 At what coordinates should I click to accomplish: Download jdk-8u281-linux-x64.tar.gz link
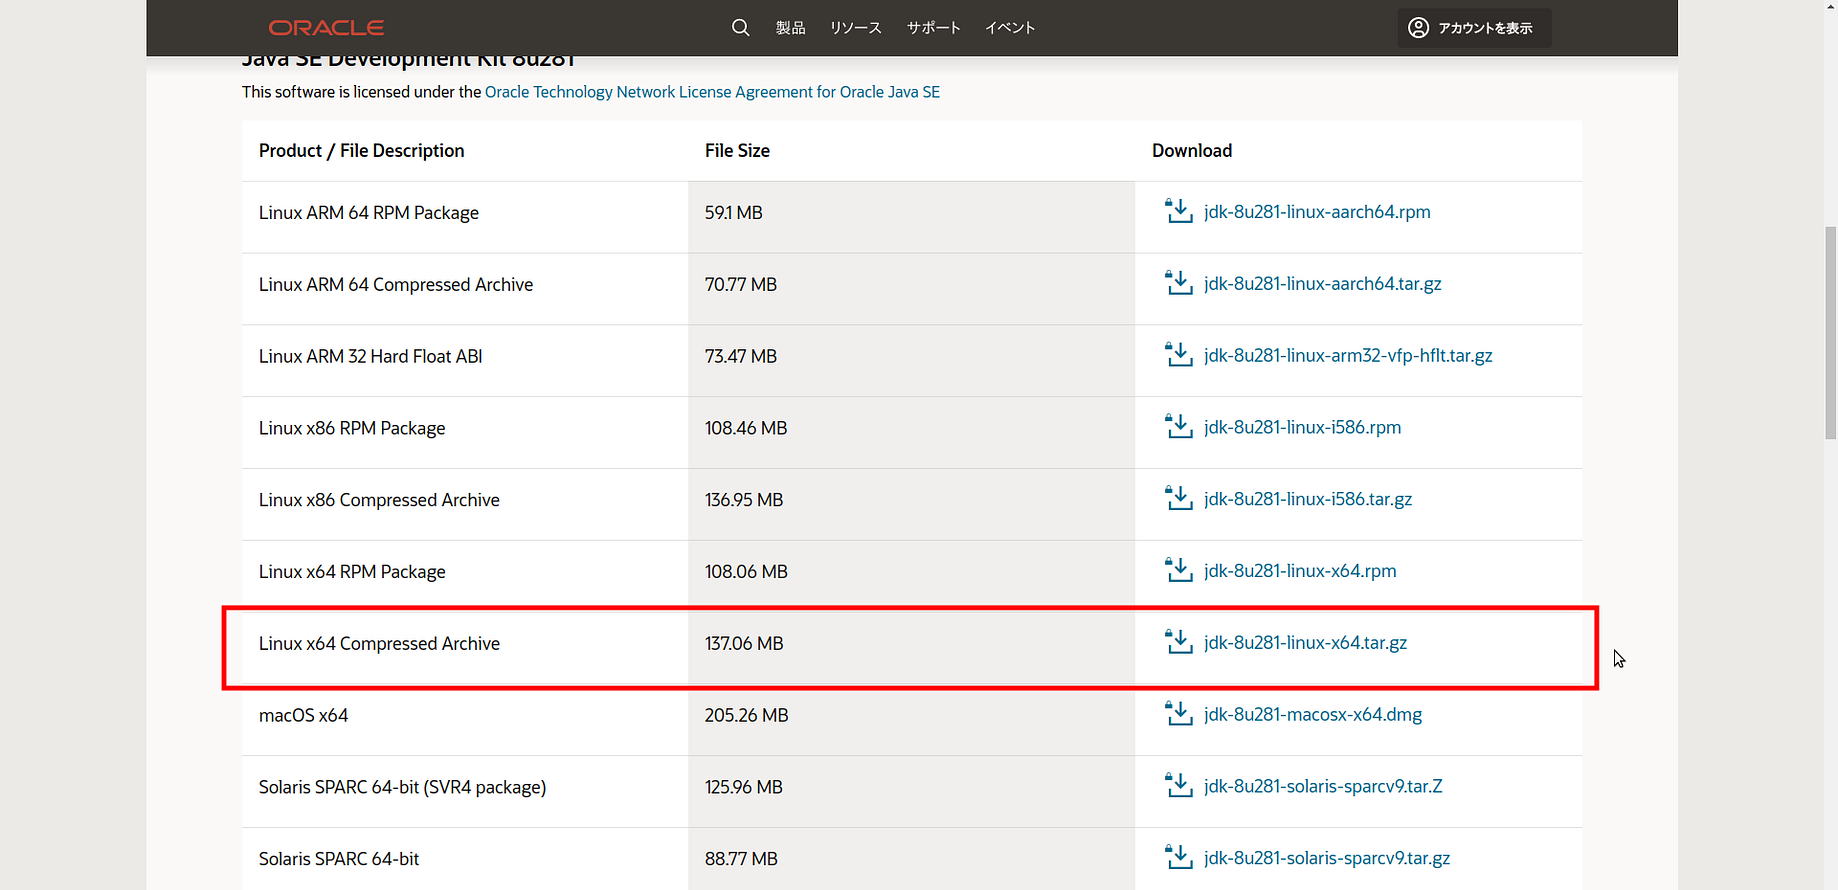1305,643
